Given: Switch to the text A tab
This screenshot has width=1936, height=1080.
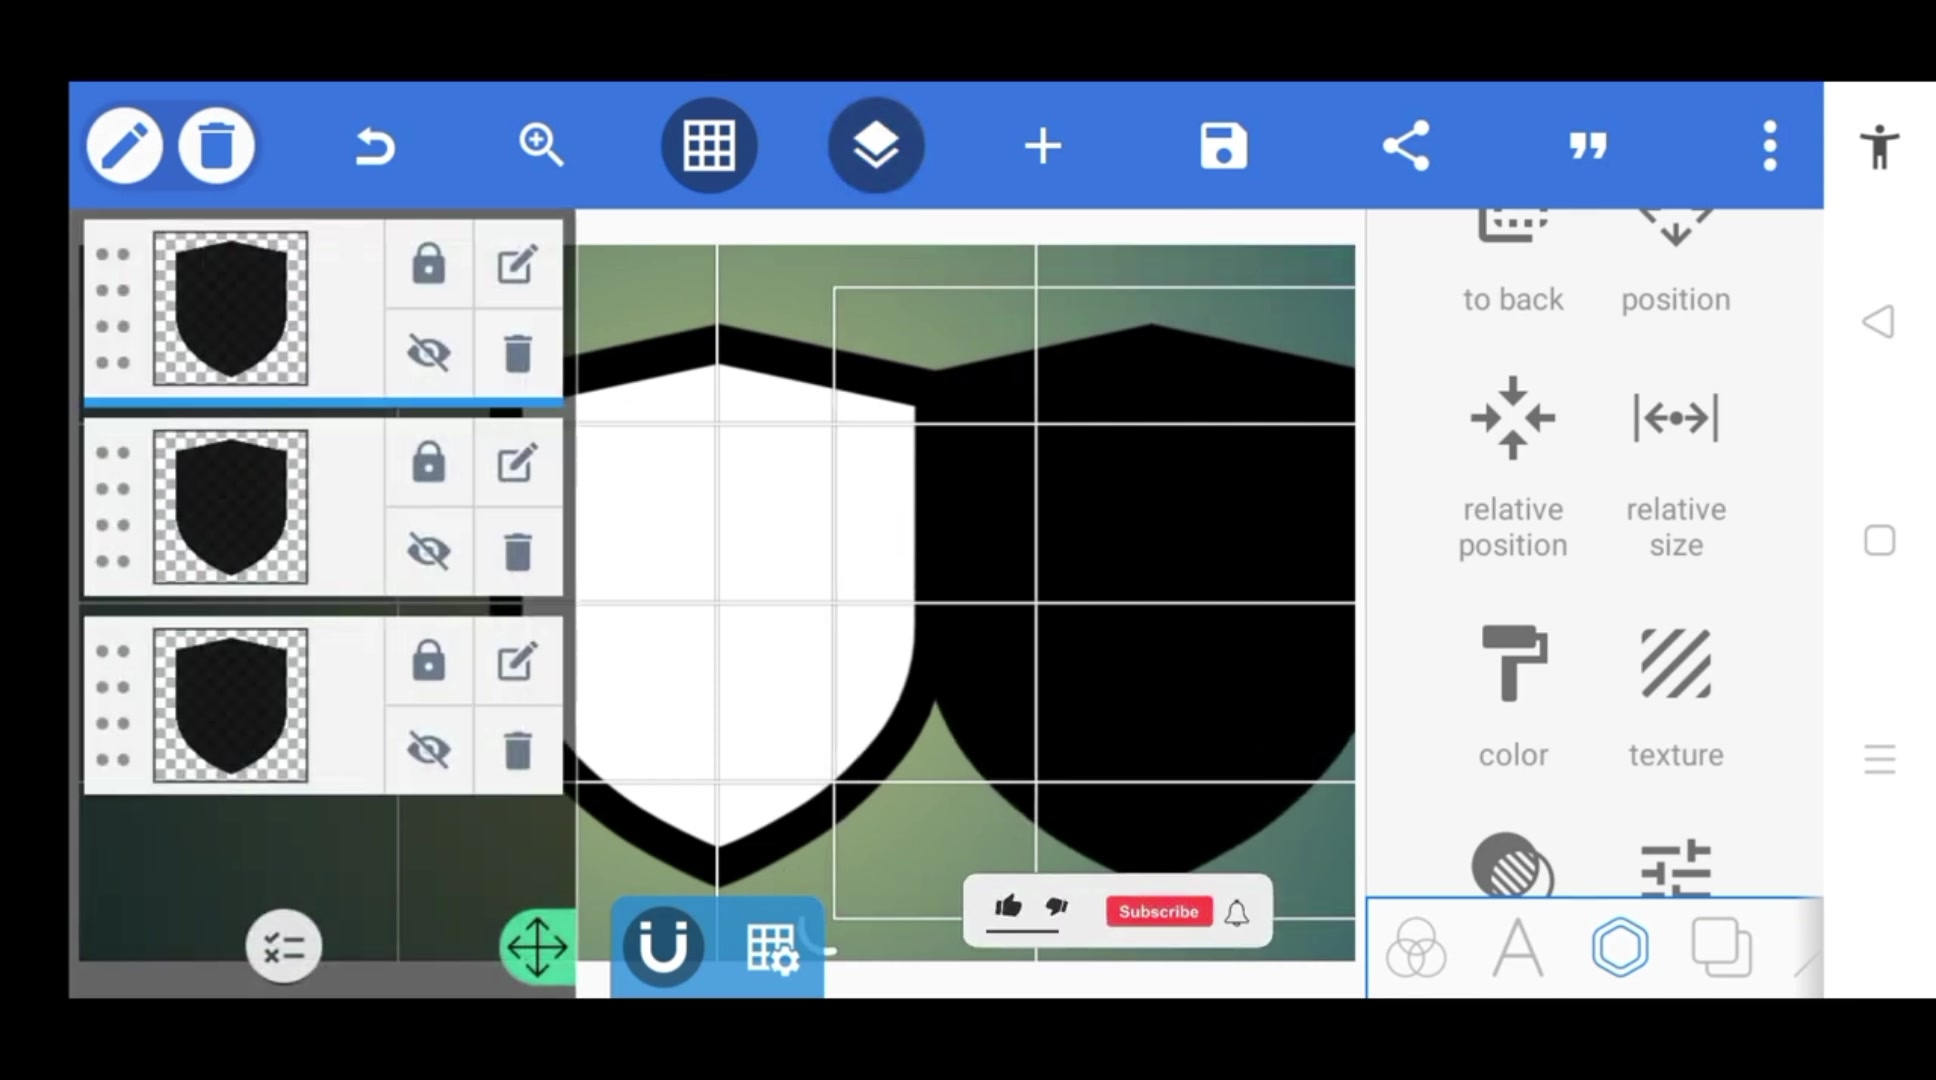Looking at the screenshot, I should click(1517, 947).
